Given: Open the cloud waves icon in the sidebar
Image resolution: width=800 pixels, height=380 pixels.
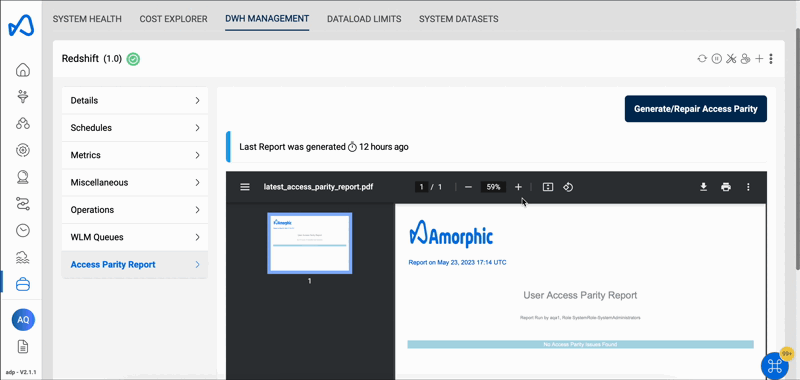Looking at the screenshot, I should point(22,258).
